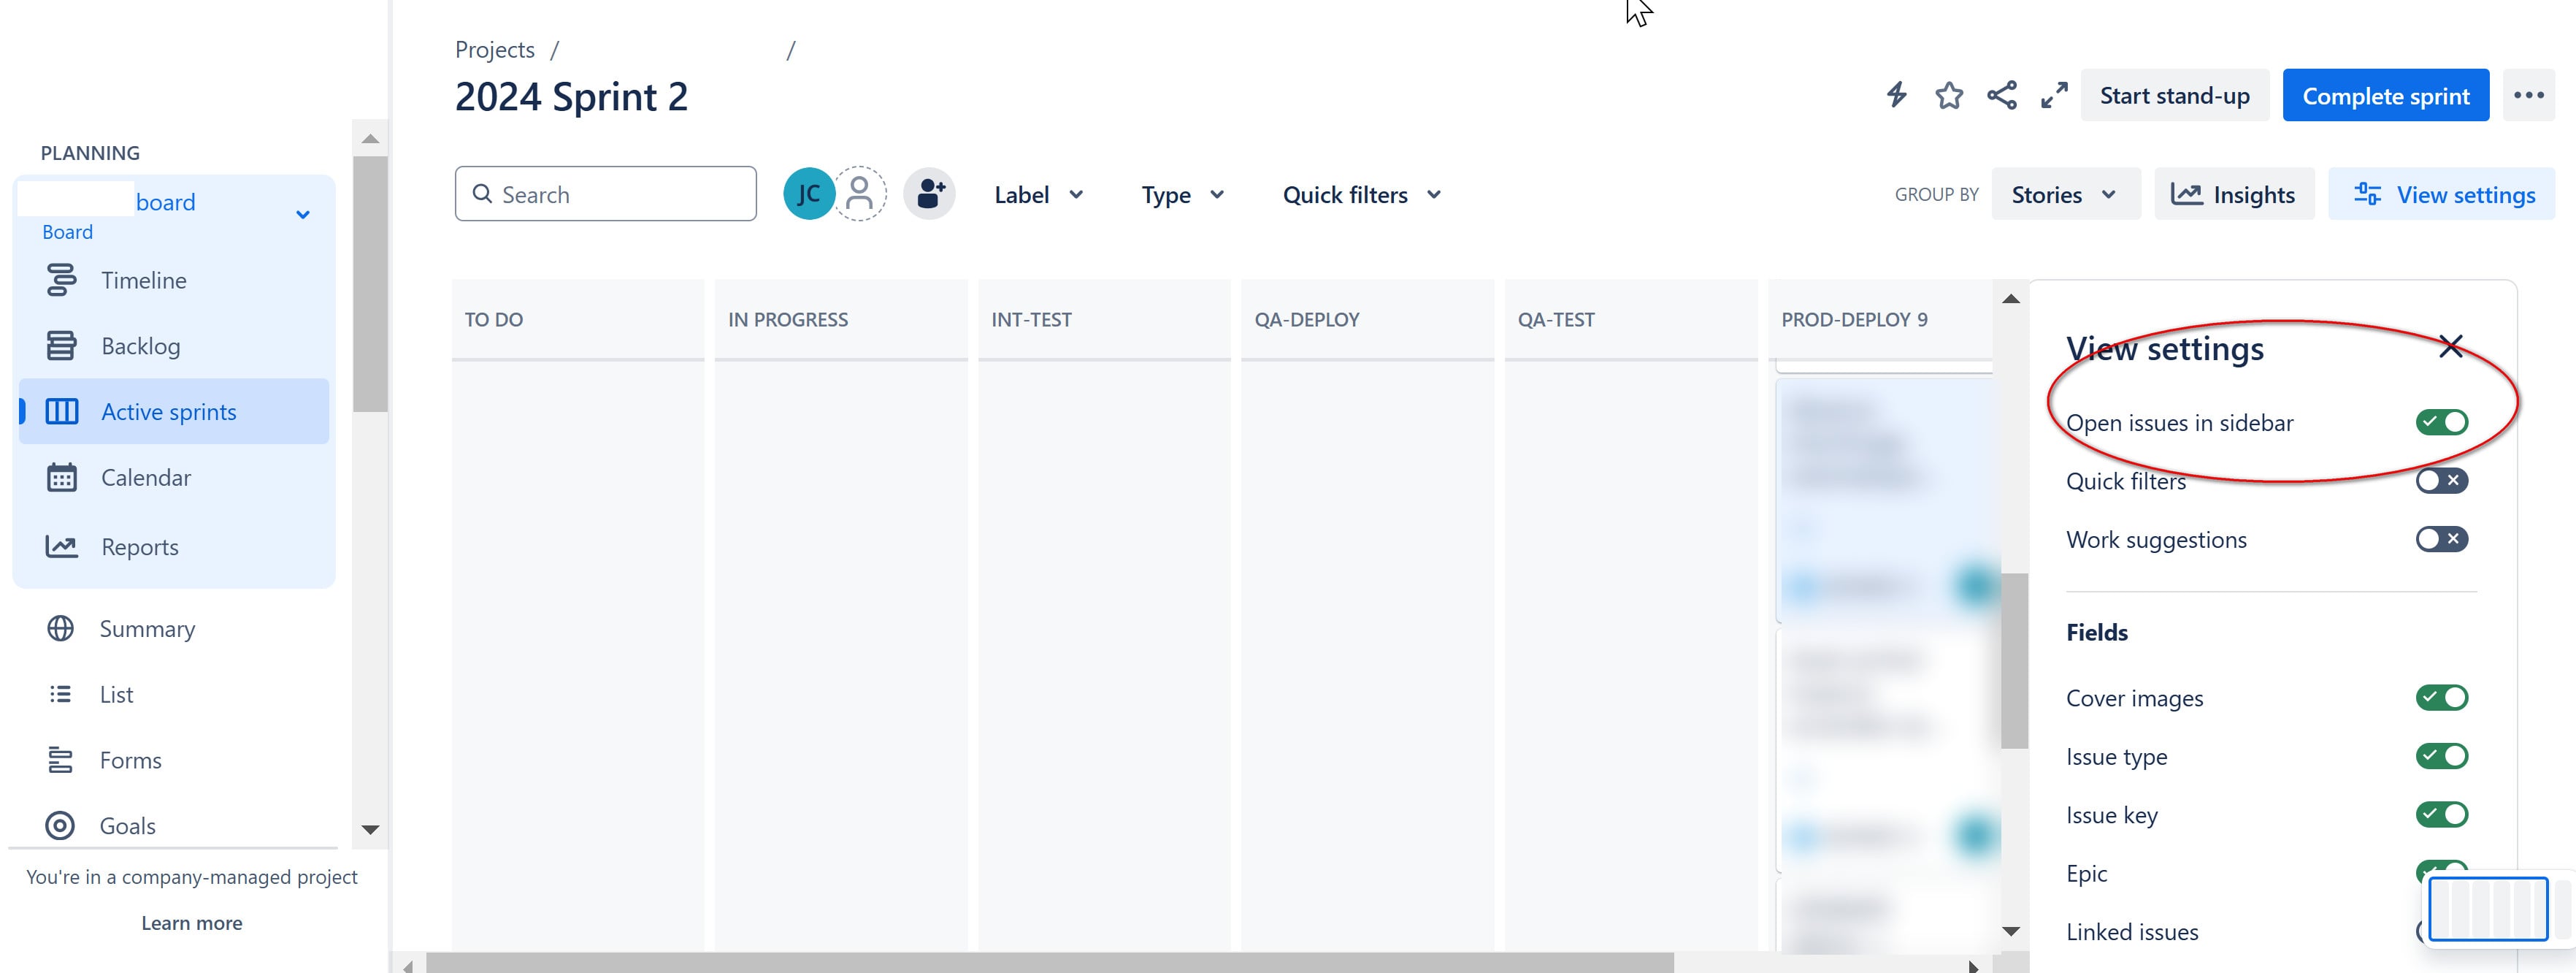Viewport: 2576px width, 973px height.
Task: Click the Learn more link
Action: pyautogui.click(x=192, y=923)
